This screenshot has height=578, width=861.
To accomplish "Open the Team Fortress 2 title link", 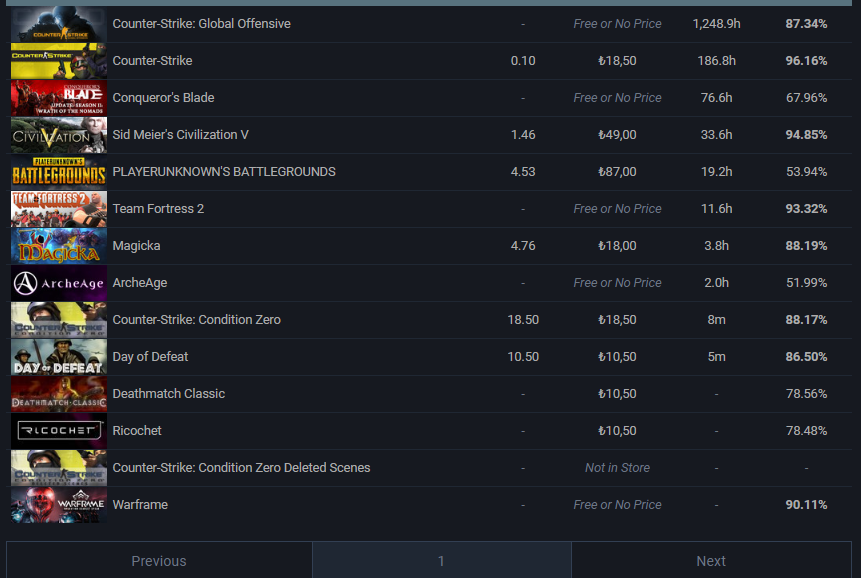I will point(158,209).
